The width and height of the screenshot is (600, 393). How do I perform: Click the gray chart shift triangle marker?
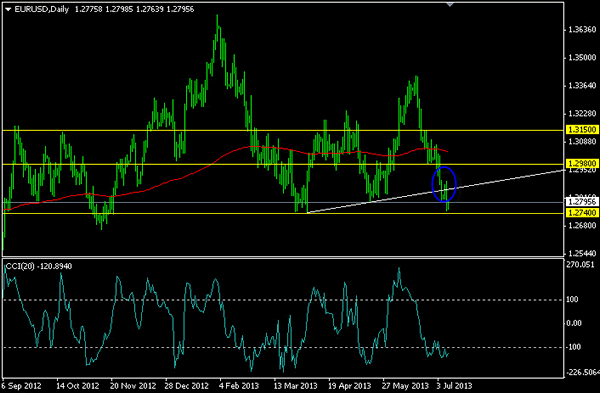click(450, 5)
